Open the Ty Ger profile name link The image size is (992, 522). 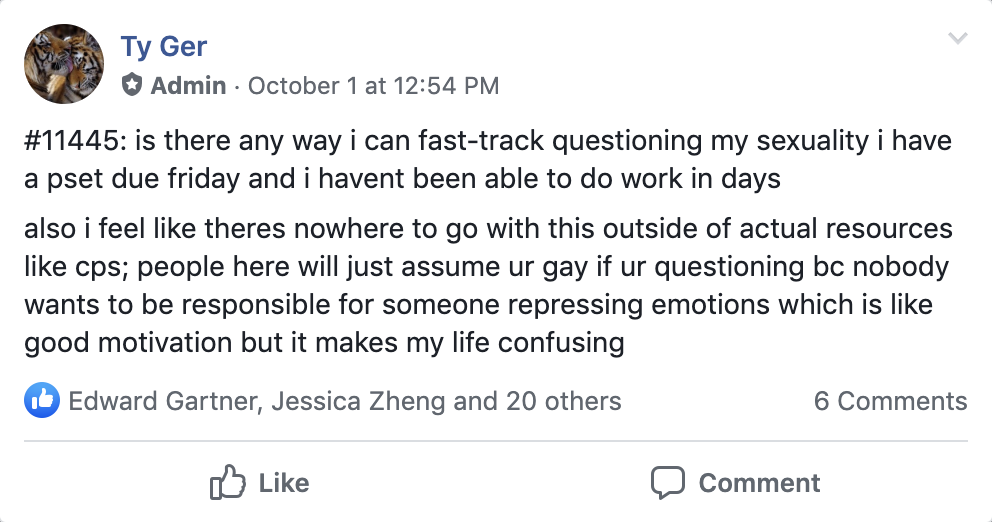pyautogui.click(x=163, y=46)
